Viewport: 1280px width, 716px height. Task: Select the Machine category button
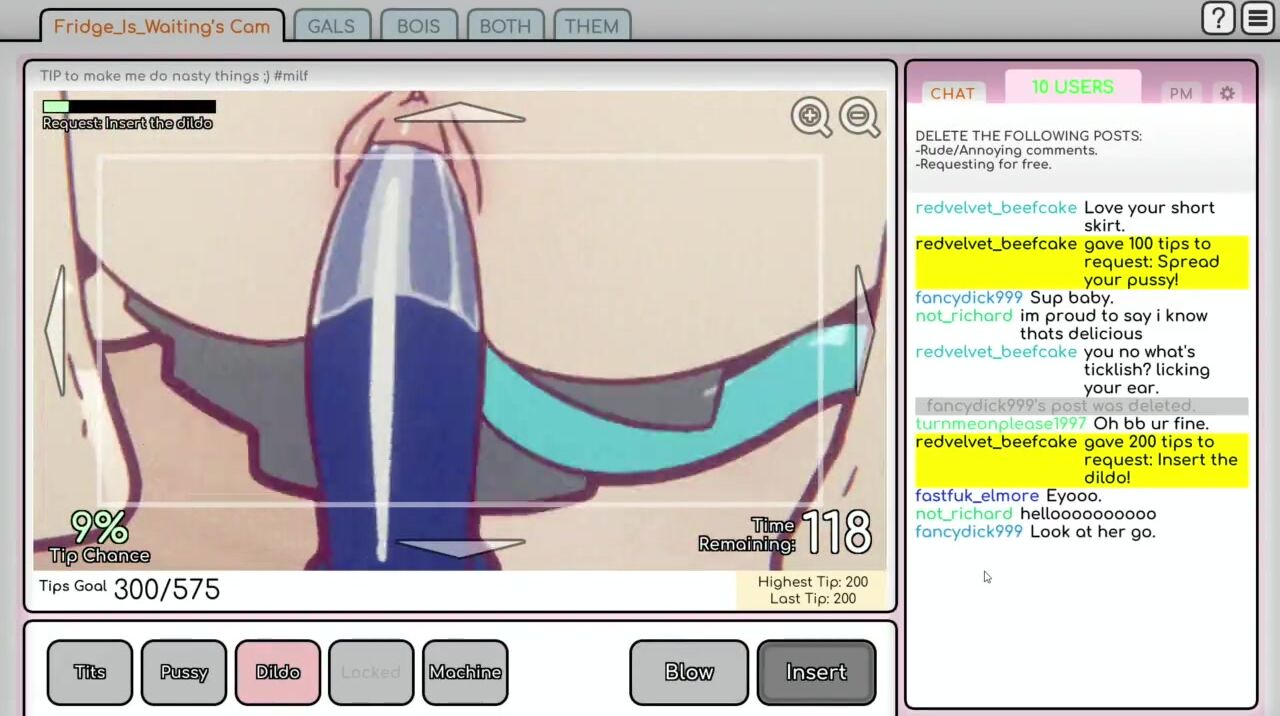(465, 672)
